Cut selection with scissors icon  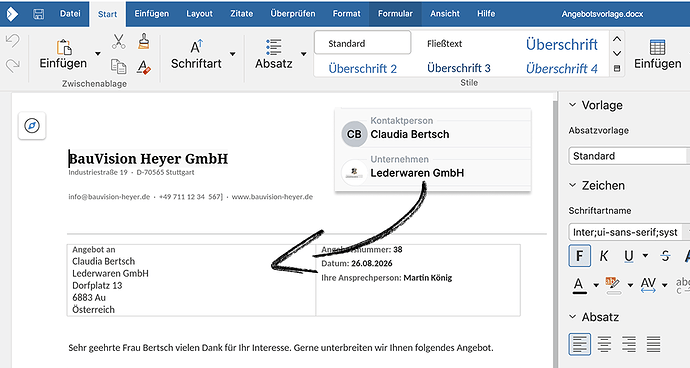coord(118,42)
